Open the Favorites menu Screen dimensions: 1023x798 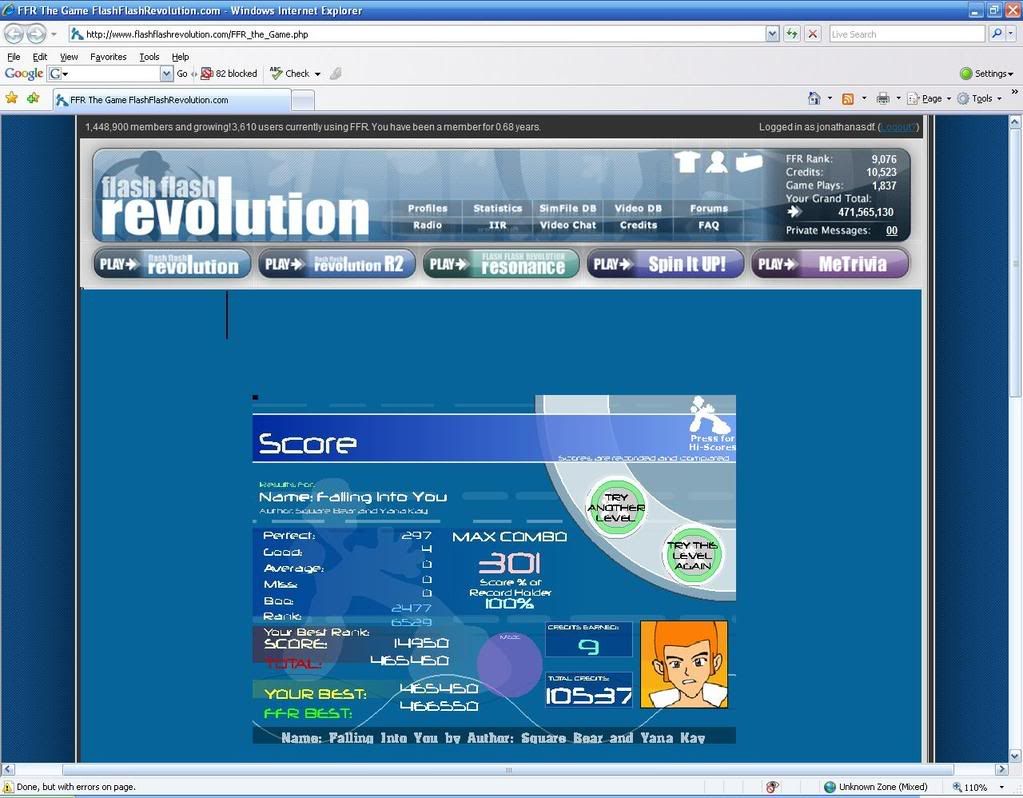click(x=108, y=57)
